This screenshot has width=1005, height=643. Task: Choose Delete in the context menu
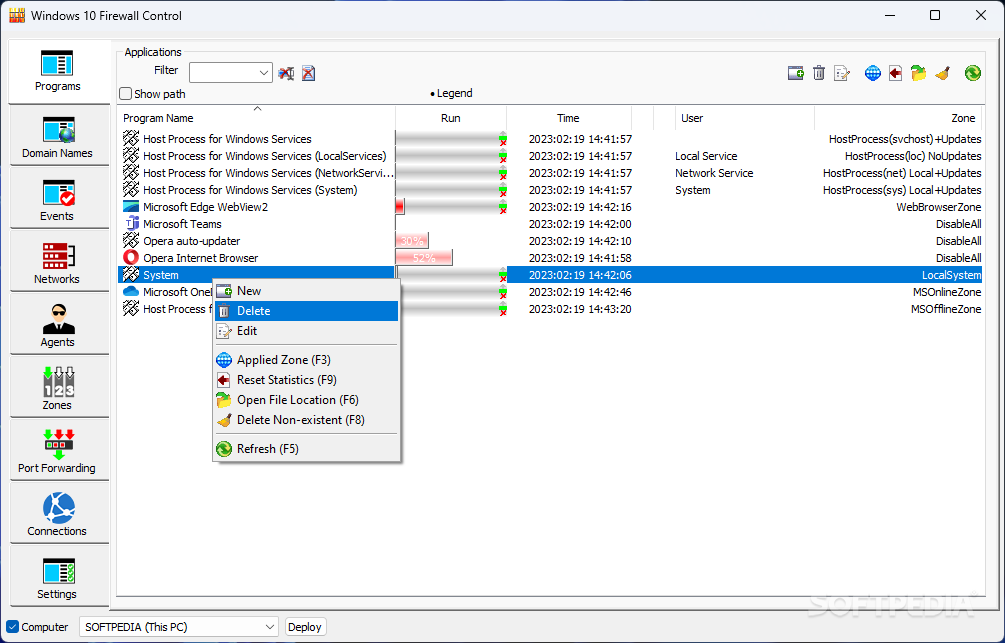[x=306, y=311]
